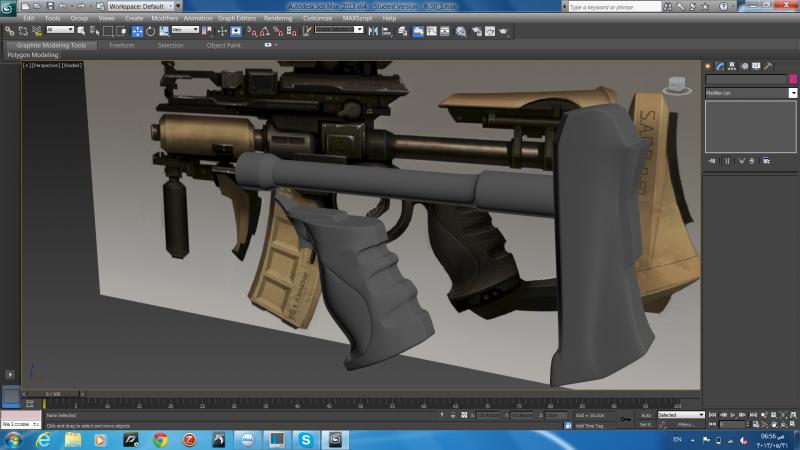Viewport: 800px width, 450px height.
Task: Select the Unlink Selection tool
Action: 23,31
